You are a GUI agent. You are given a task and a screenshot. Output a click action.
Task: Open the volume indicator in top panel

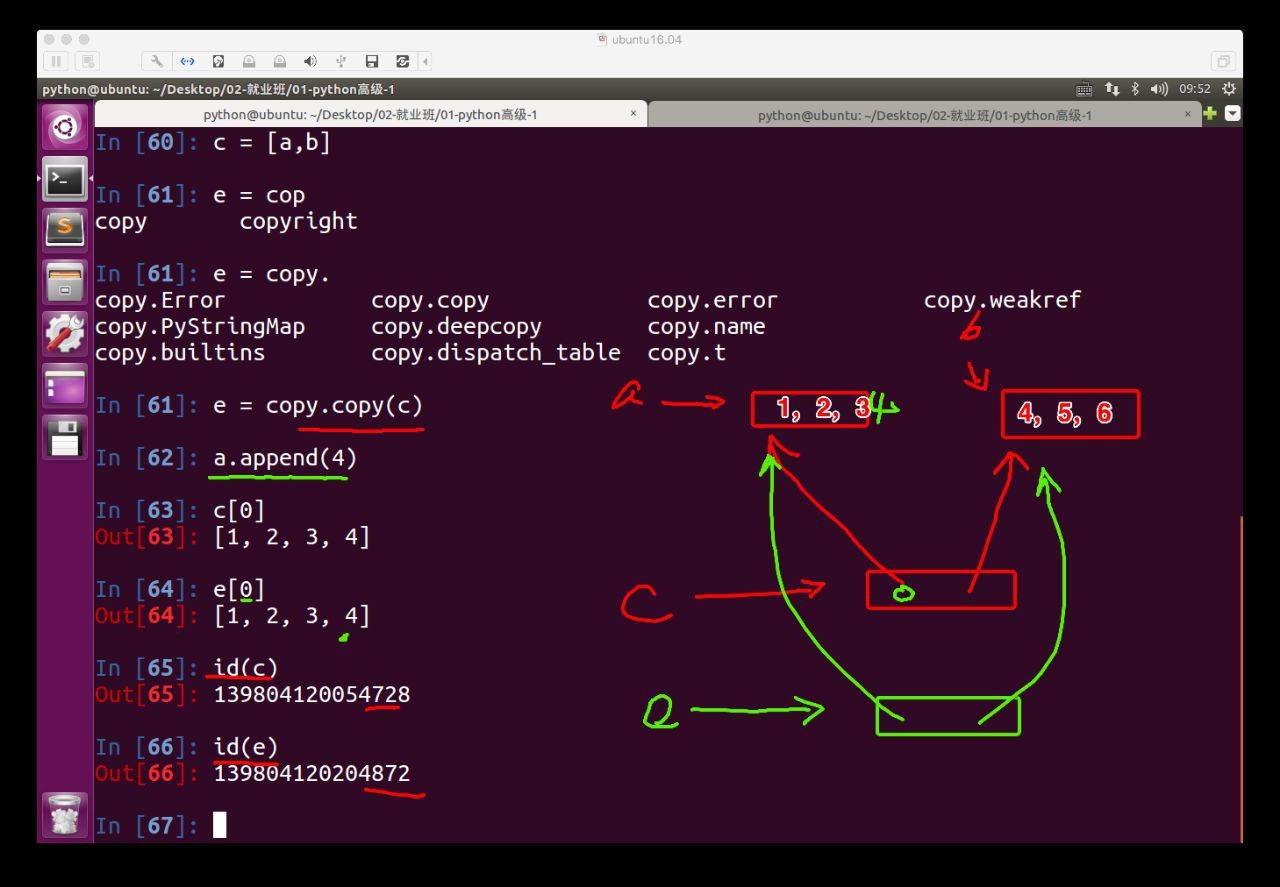1160,89
